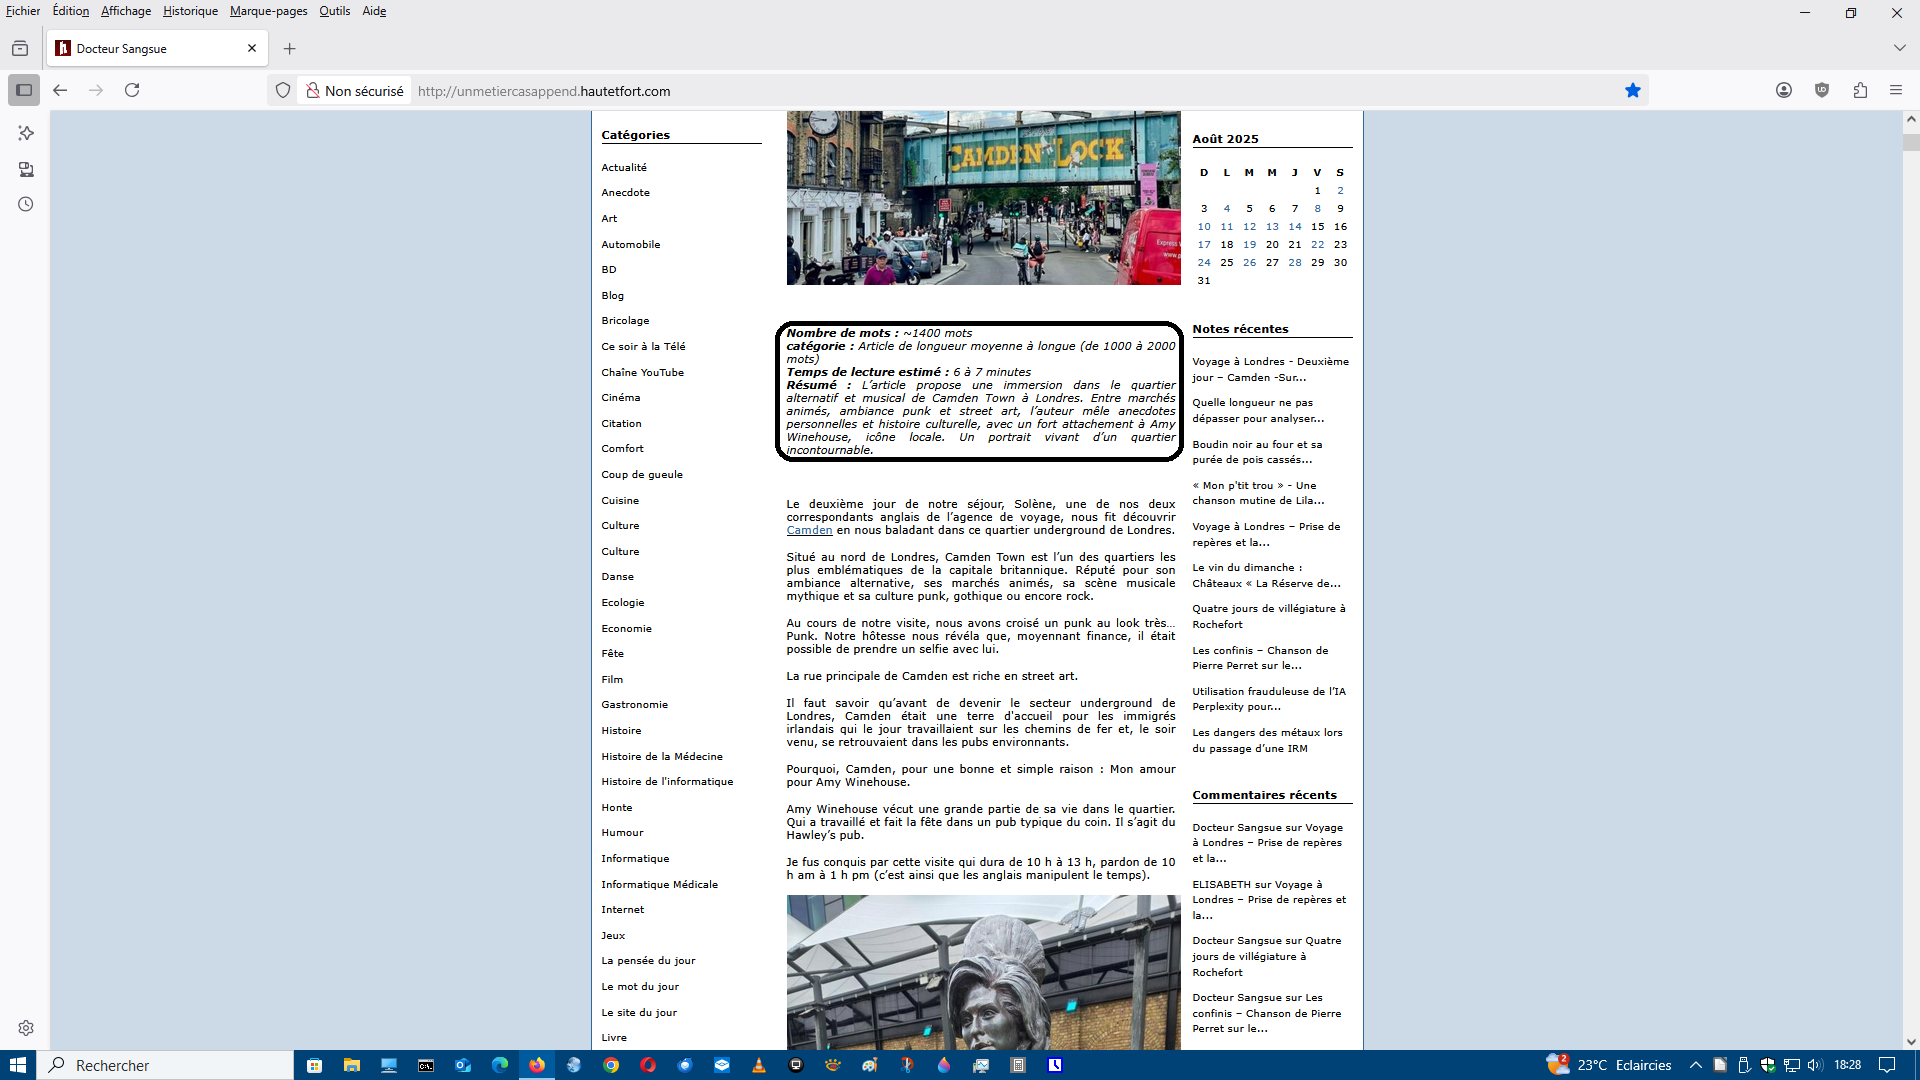Open a new tab with plus button
This screenshot has height=1080, width=1920.
click(x=289, y=48)
